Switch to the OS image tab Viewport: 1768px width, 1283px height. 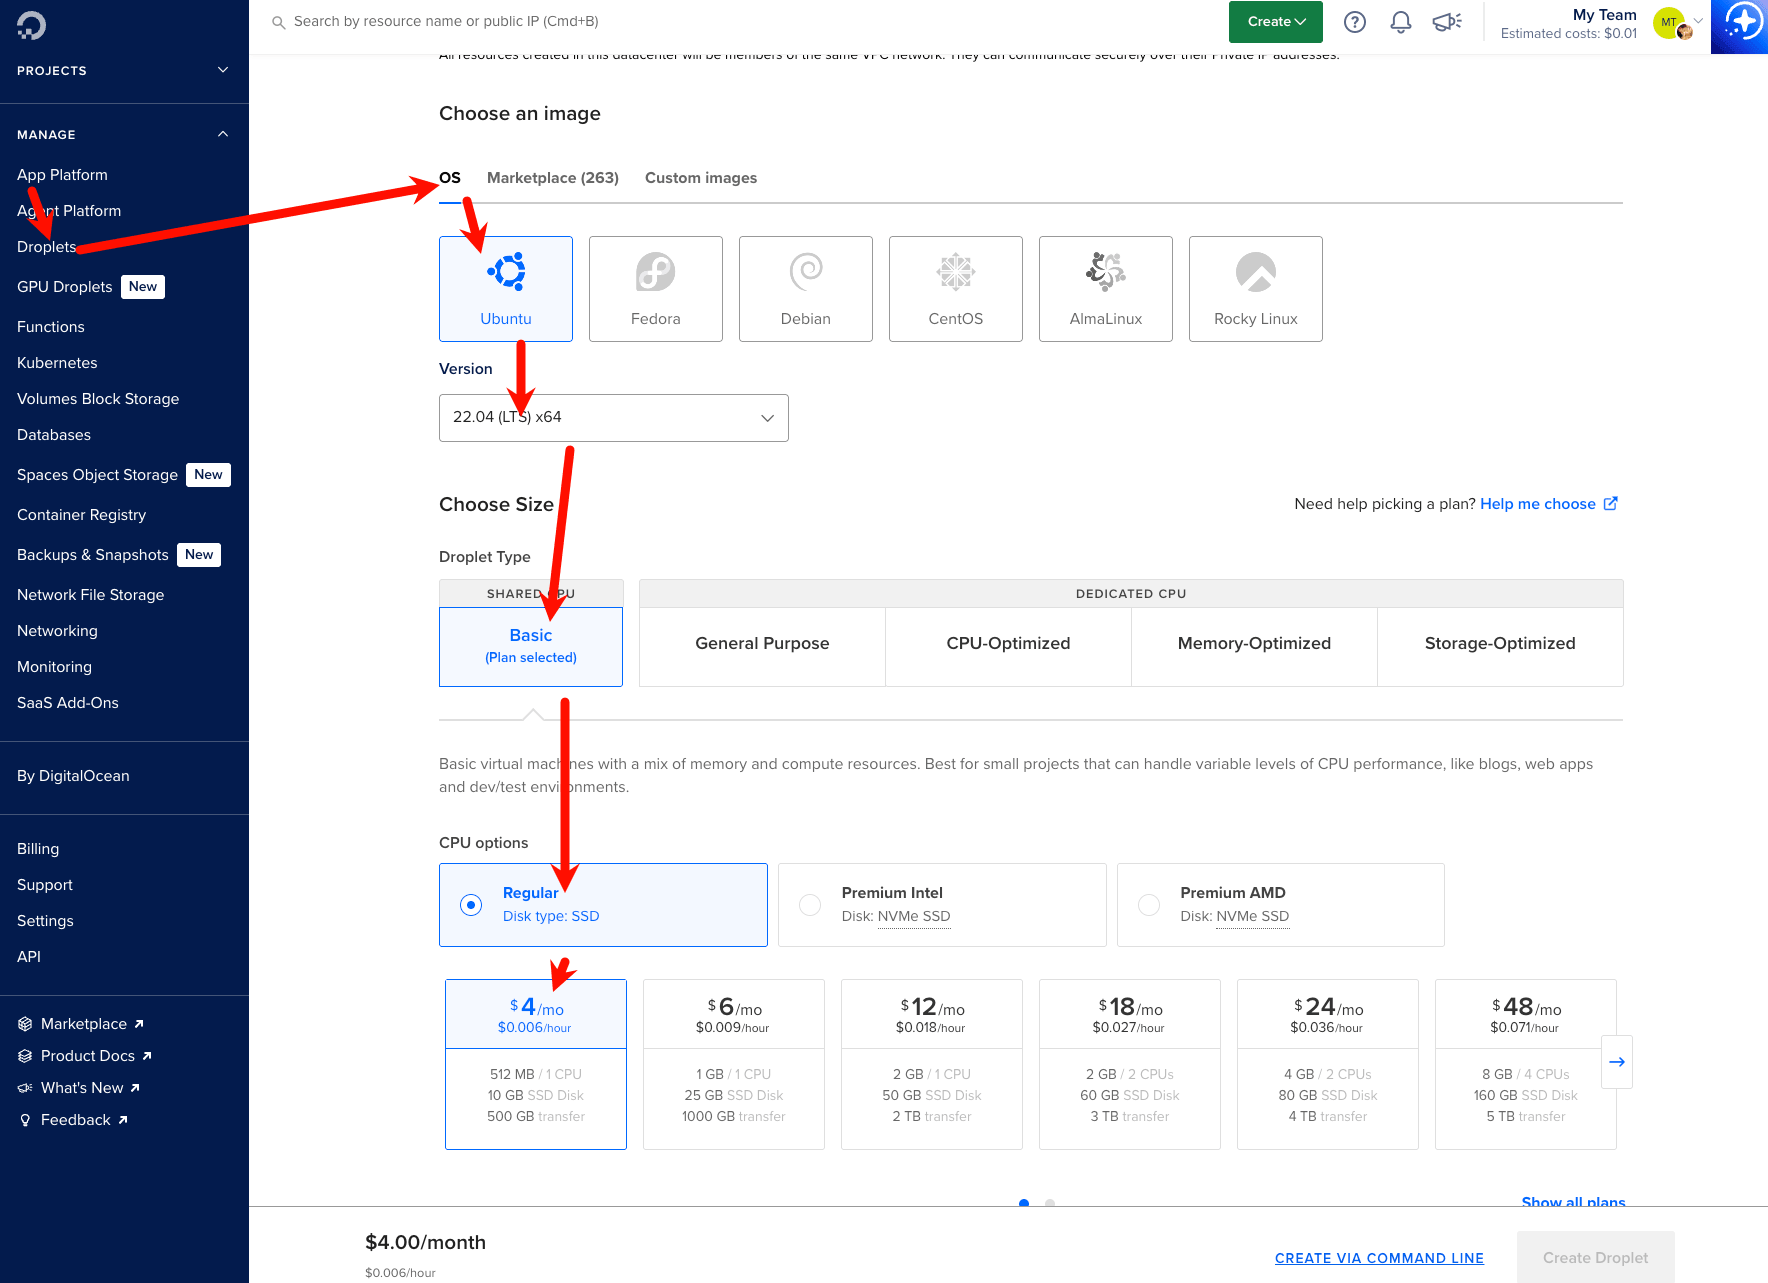[450, 178]
